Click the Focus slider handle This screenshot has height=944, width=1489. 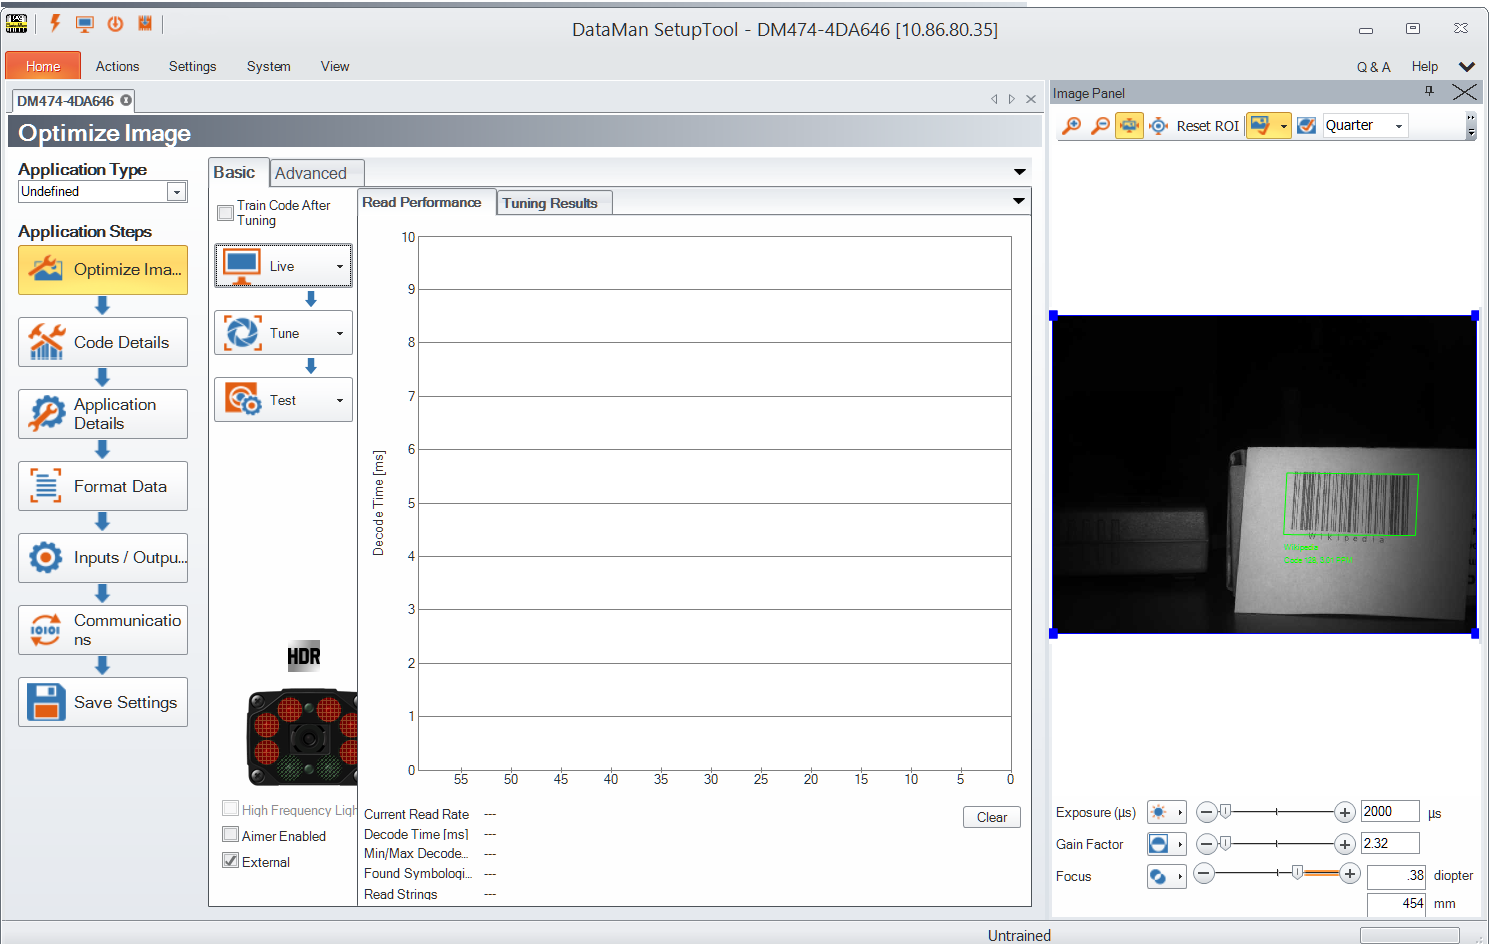click(1297, 873)
